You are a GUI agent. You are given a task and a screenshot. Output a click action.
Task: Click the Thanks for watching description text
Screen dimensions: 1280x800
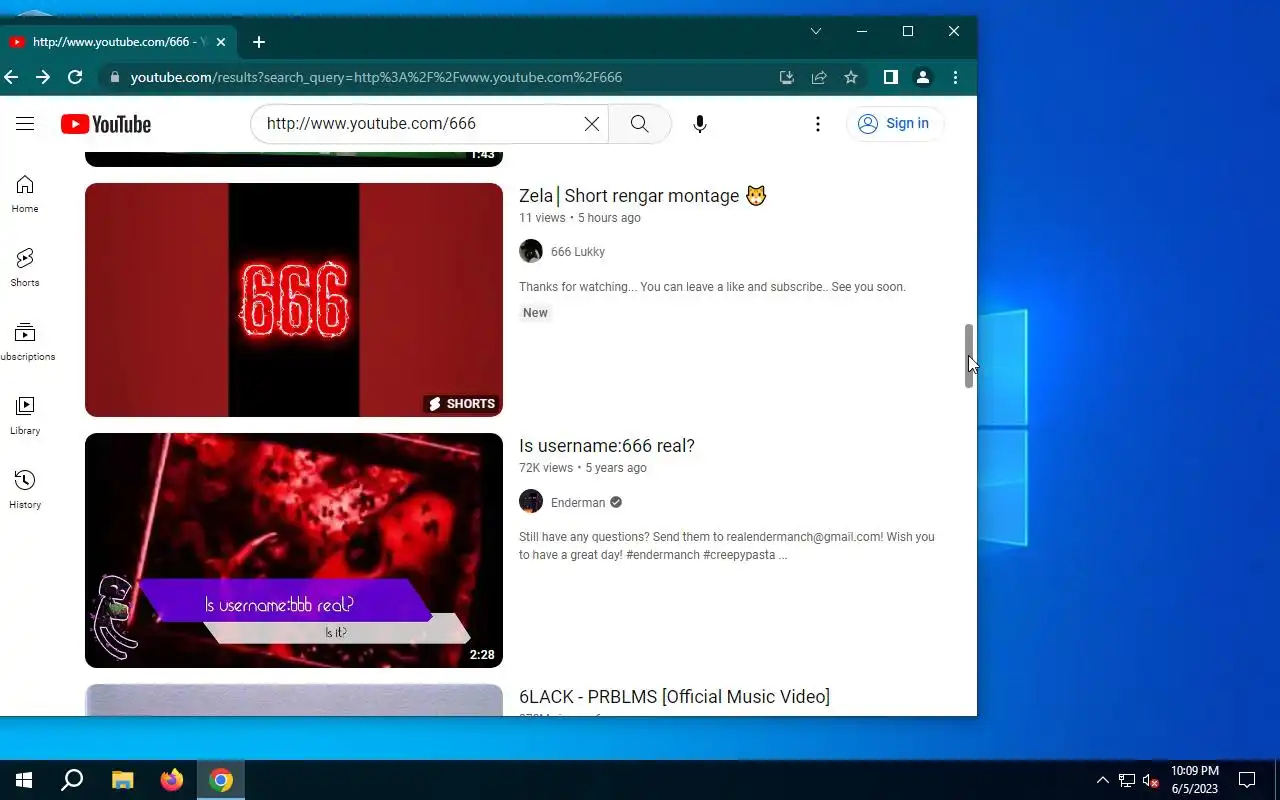click(712, 287)
